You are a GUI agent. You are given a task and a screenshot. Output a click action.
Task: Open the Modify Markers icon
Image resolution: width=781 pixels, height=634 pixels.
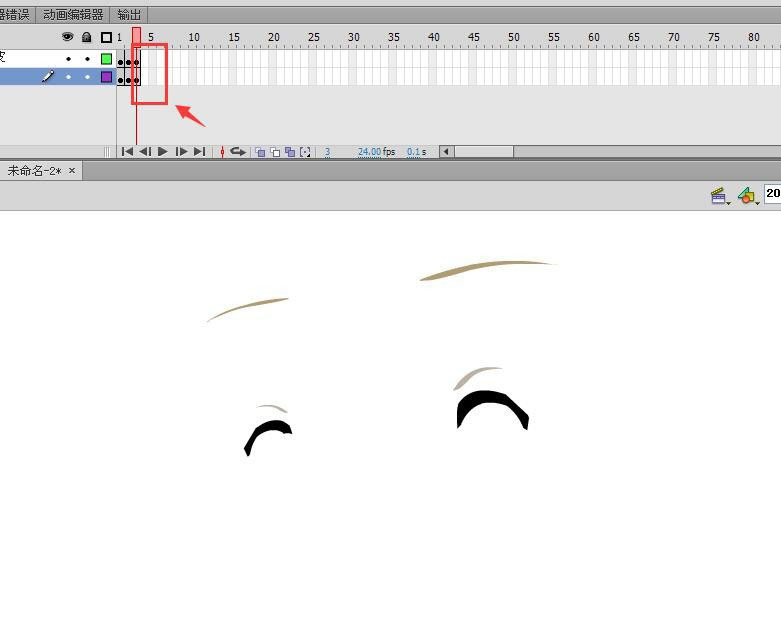305,152
